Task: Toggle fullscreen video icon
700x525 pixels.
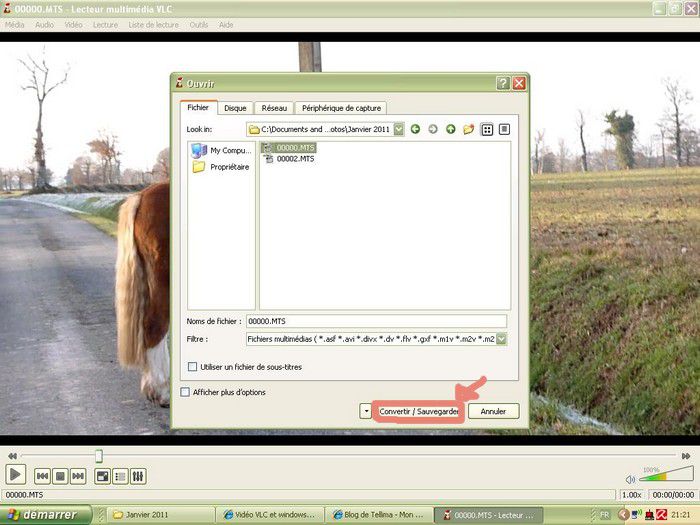Action: (x=102, y=476)
